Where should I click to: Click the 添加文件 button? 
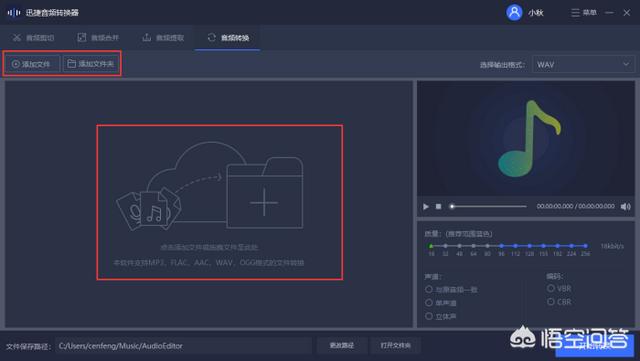coord(32,64)
